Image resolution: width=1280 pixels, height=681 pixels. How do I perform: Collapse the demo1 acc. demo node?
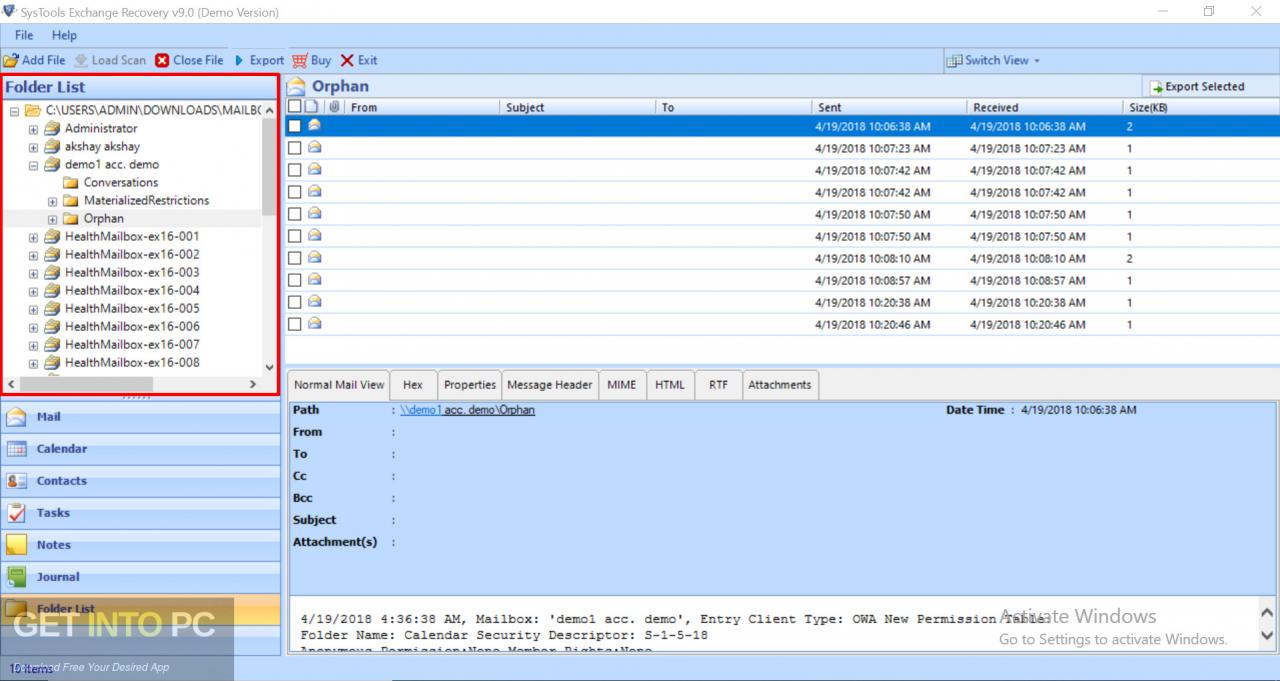coord(33,165)
